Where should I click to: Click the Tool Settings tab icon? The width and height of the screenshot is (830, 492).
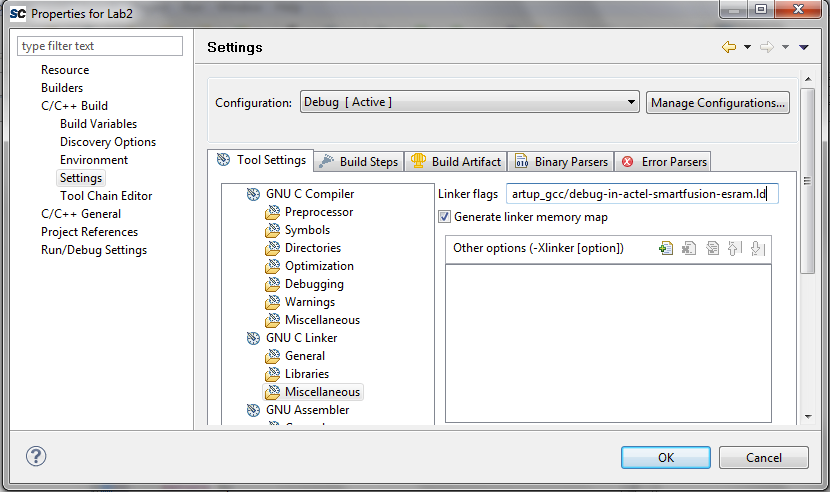pos(223,159)
